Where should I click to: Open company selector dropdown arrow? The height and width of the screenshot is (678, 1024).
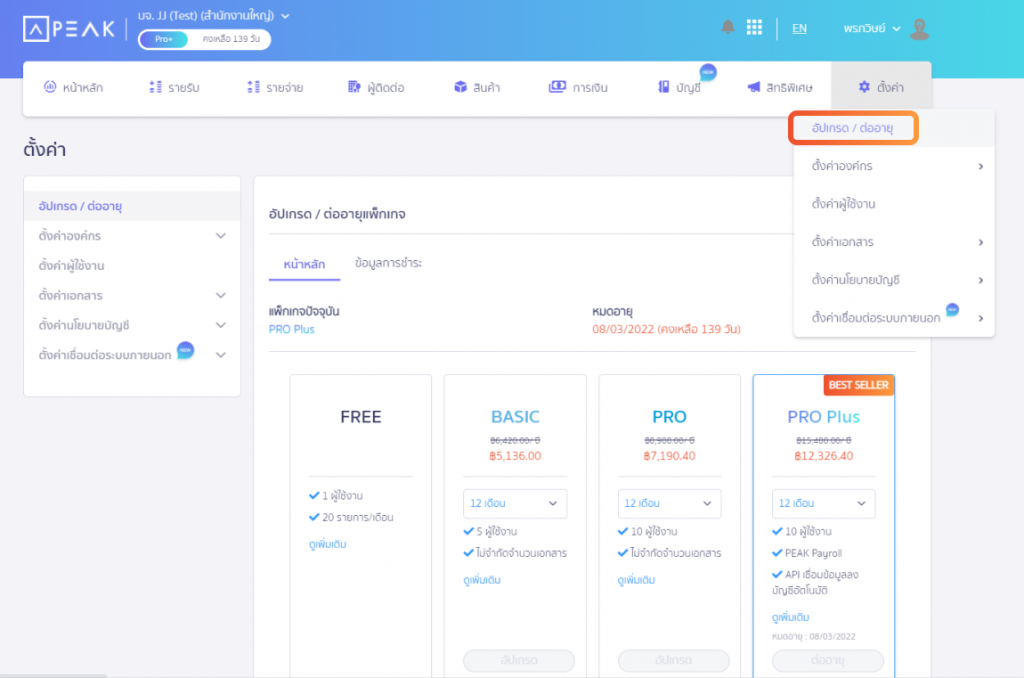pos(285,16)
